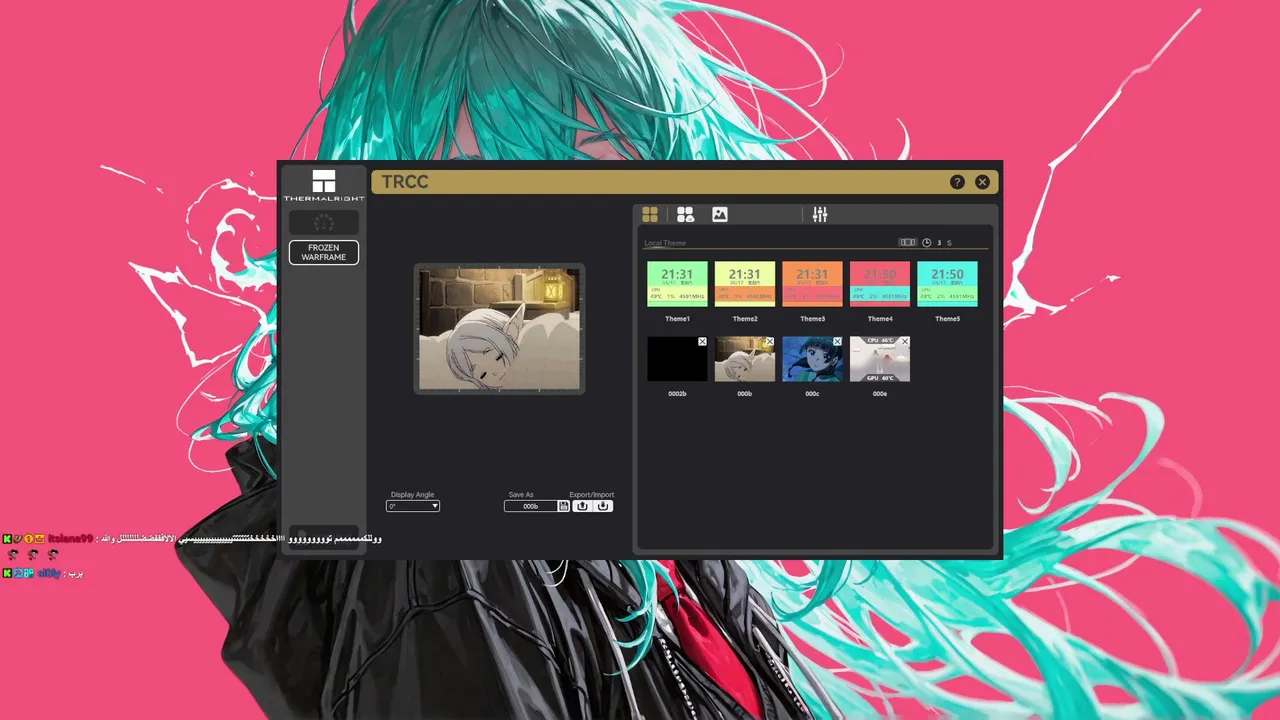The image size is (1280, 720).
Task: Click the TRCC title text
Action: (405, 182)
